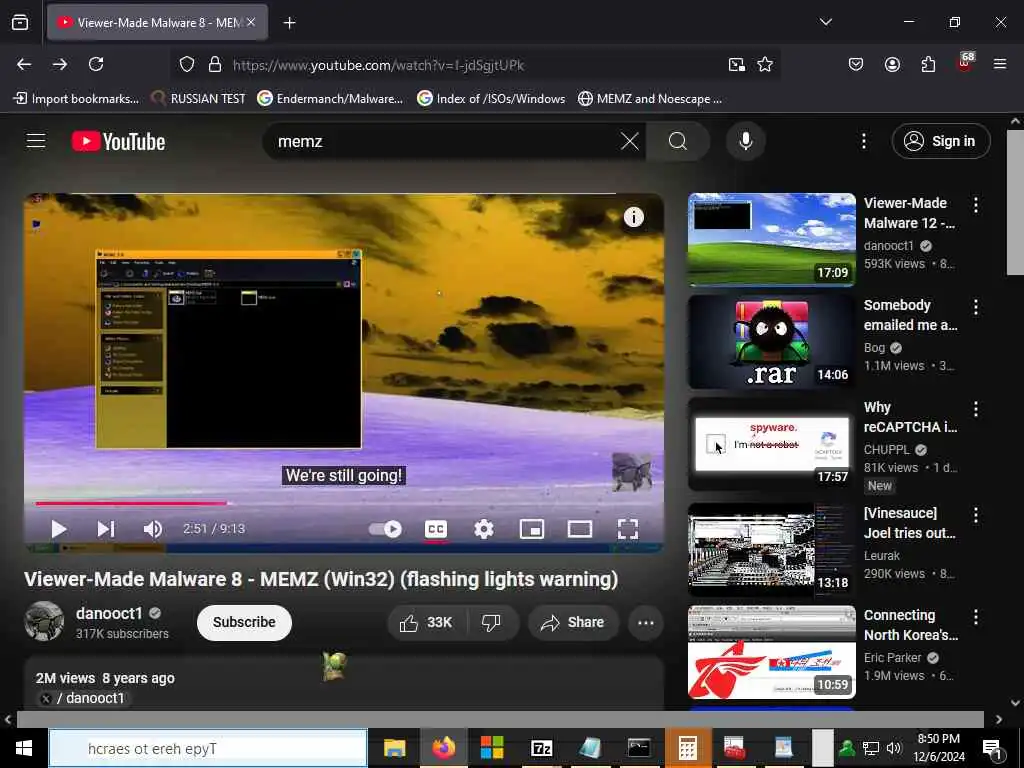The height and width of the screenshot is (768, 1024).
Task: Open the extension icon with 68 badge
Action: click(965, 63)
